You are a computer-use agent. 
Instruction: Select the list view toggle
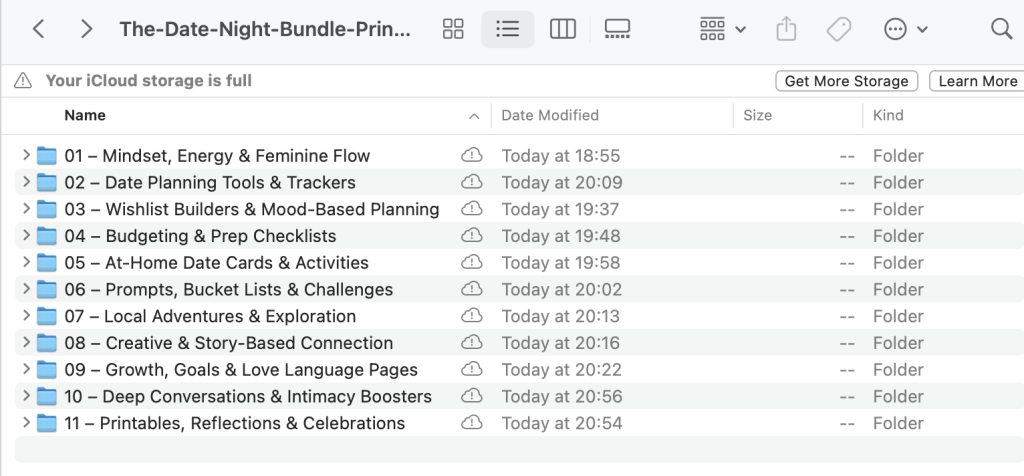tap(508, 29)
